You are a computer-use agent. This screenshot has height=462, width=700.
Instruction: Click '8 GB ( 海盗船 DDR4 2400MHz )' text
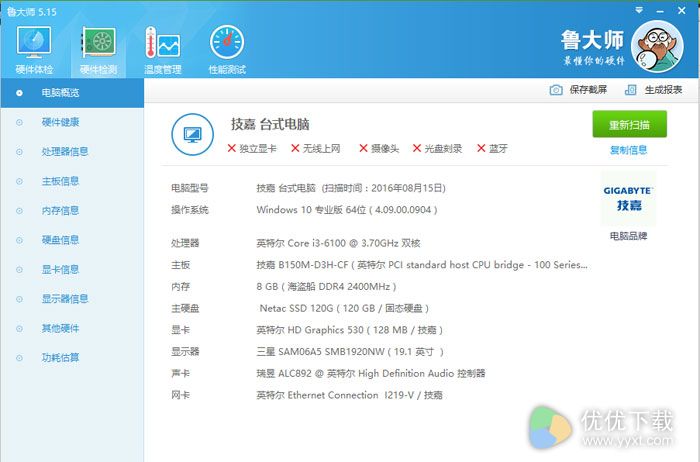click(x=326, y=287)
